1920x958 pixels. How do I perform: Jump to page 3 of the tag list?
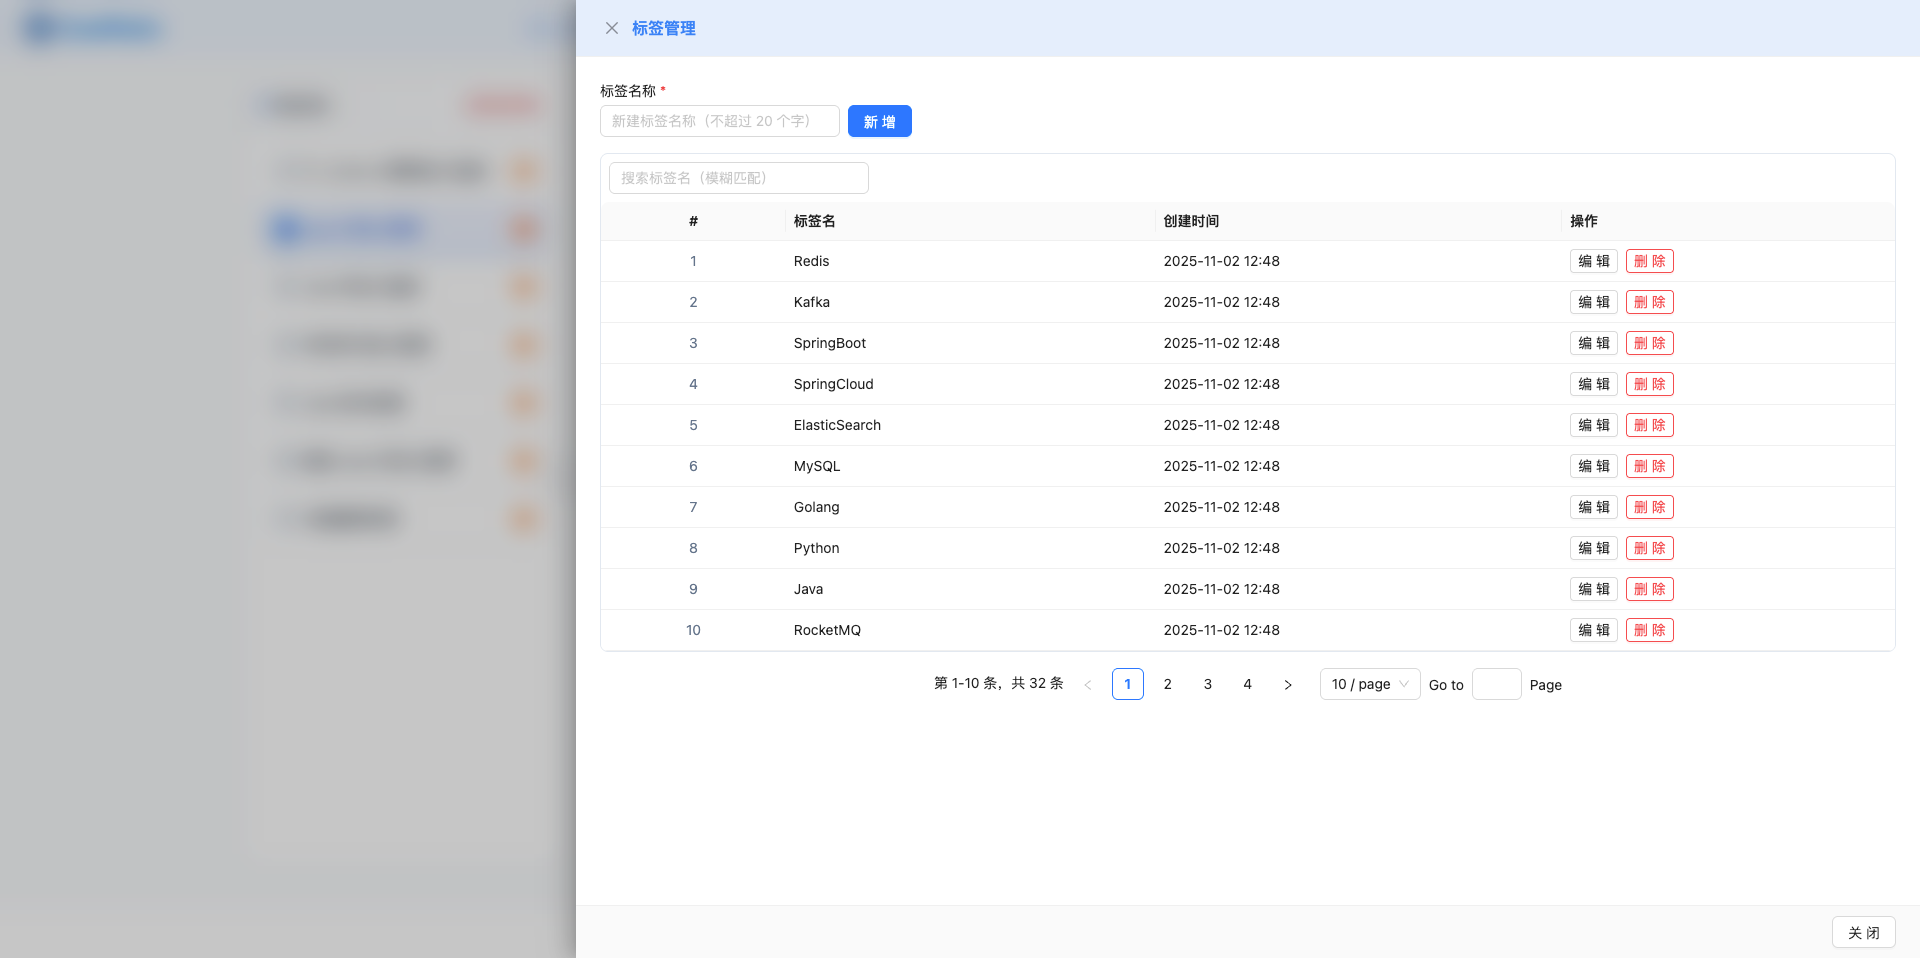1207,684
